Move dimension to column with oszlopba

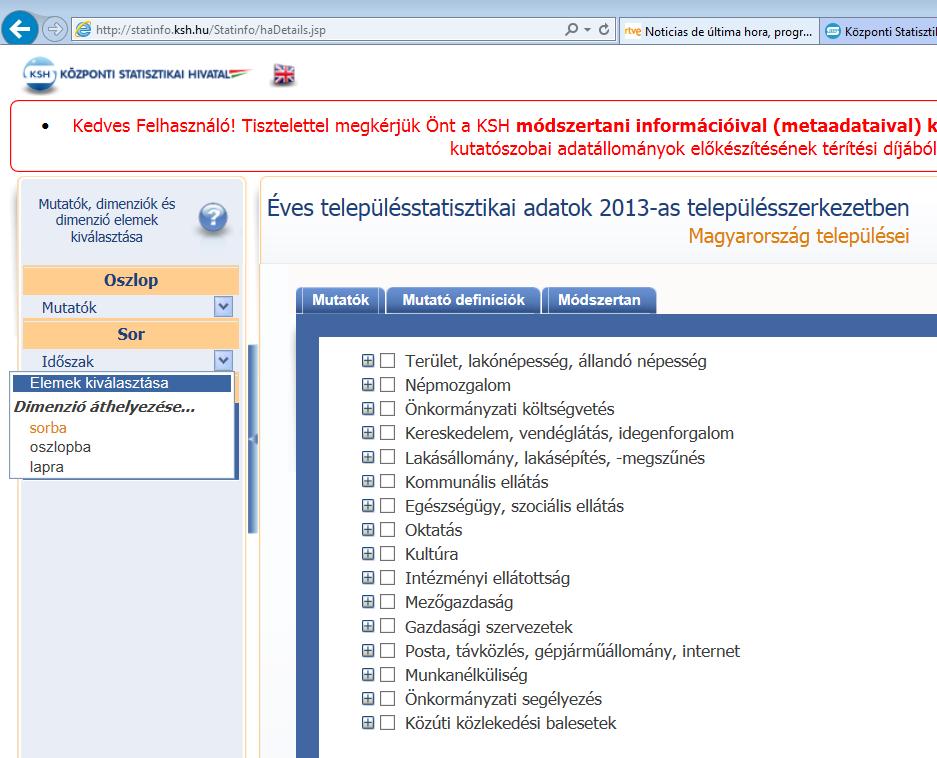pyautogui.click(x=60, y=447)
